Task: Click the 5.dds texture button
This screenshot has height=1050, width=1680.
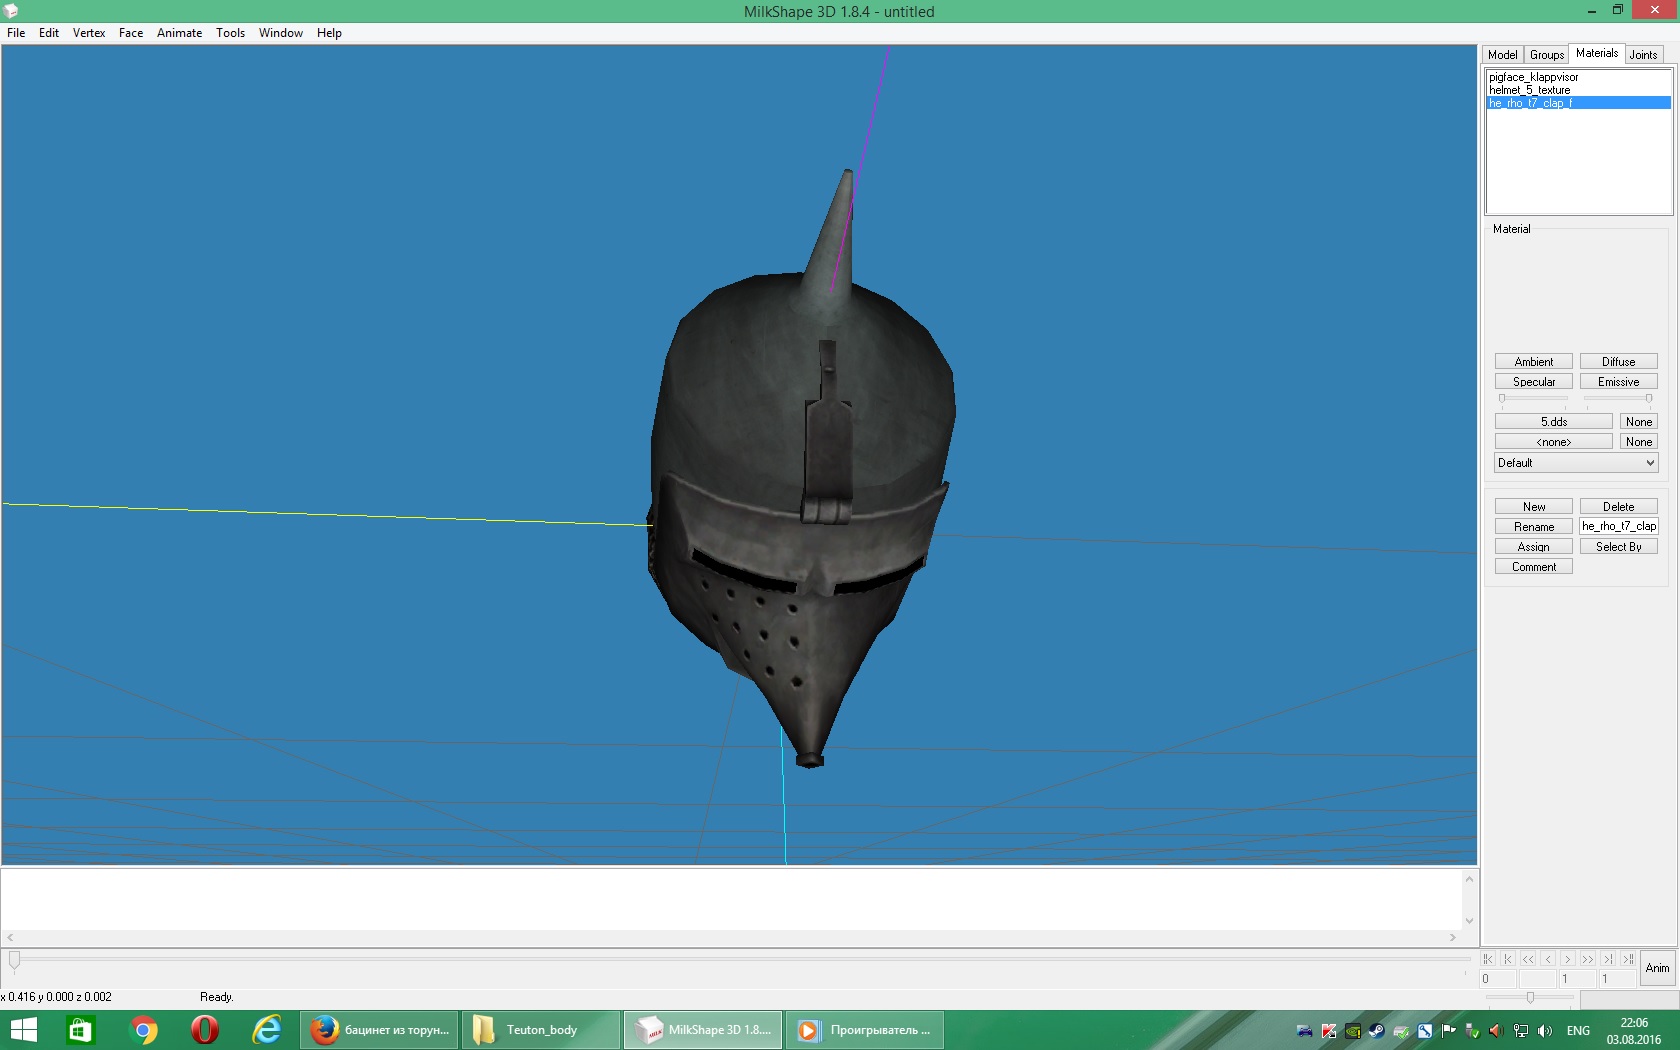Action: pos(1554,422)
